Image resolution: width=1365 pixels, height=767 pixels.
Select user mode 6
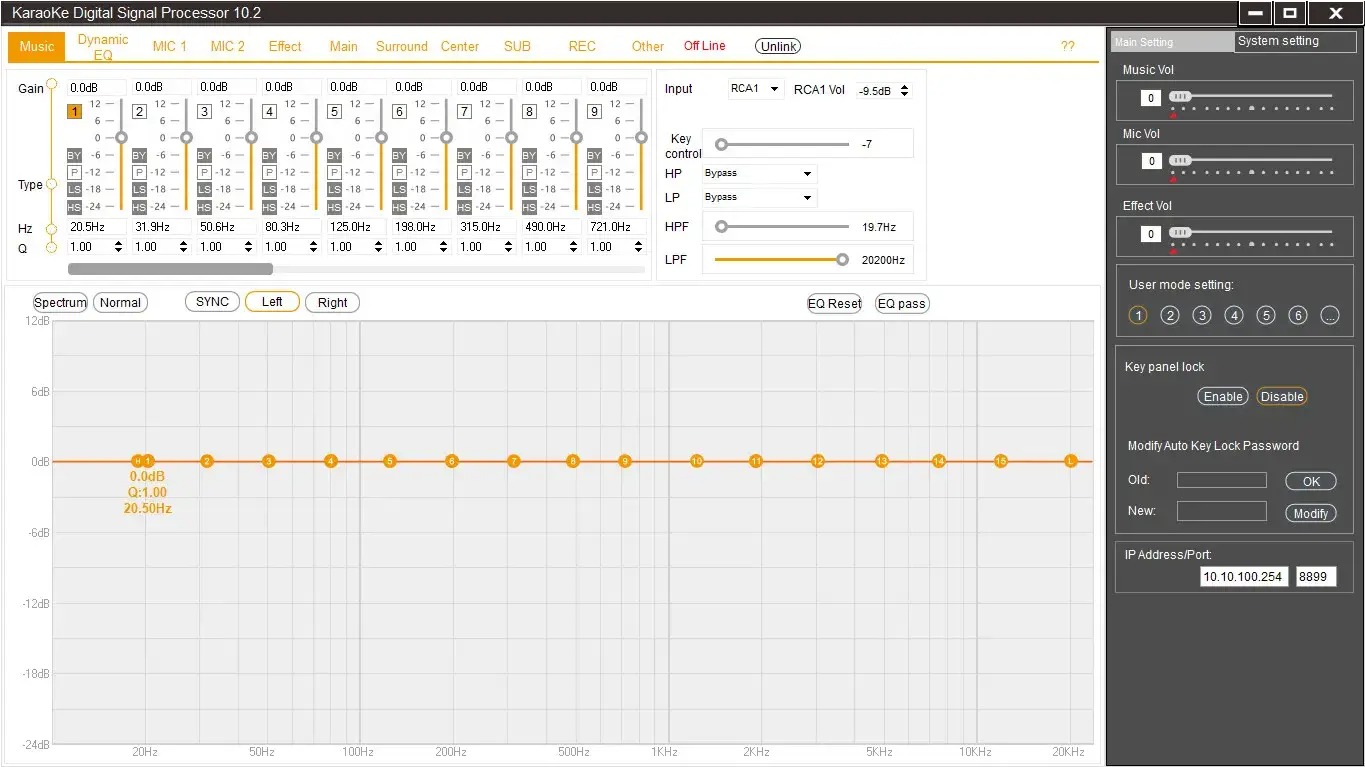[x=1298, y=315]
